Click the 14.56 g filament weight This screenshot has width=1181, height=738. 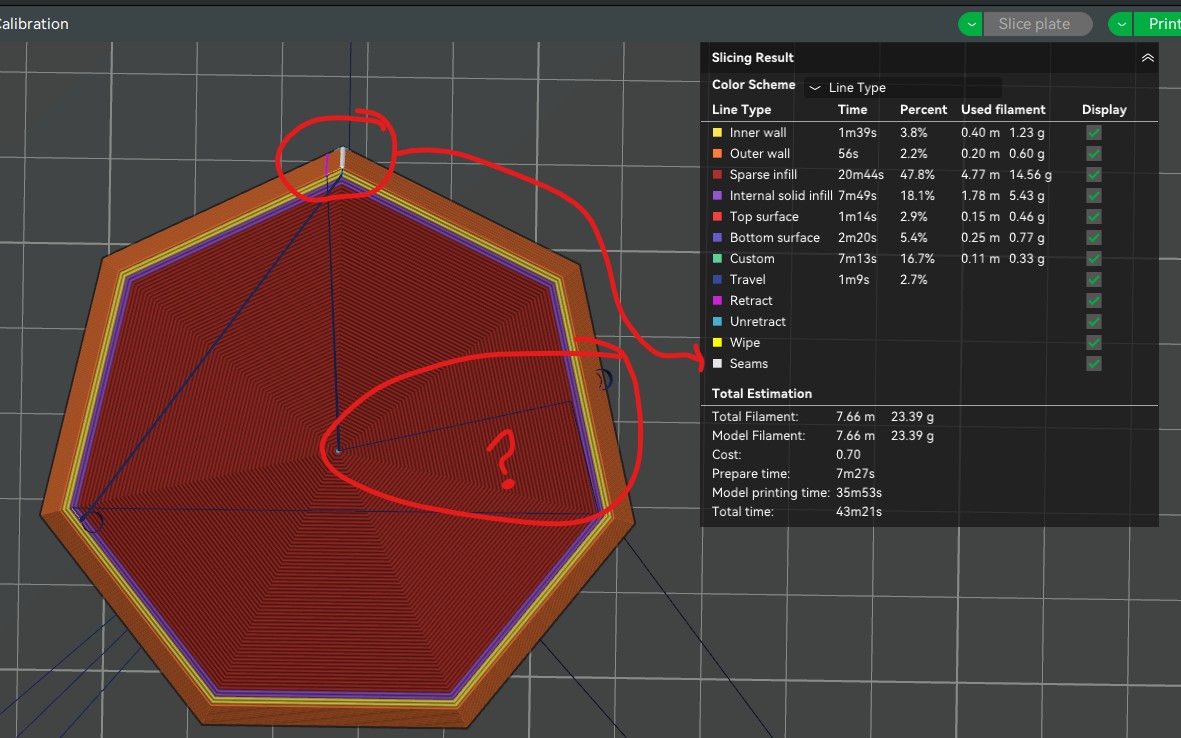click(1030, 175)
